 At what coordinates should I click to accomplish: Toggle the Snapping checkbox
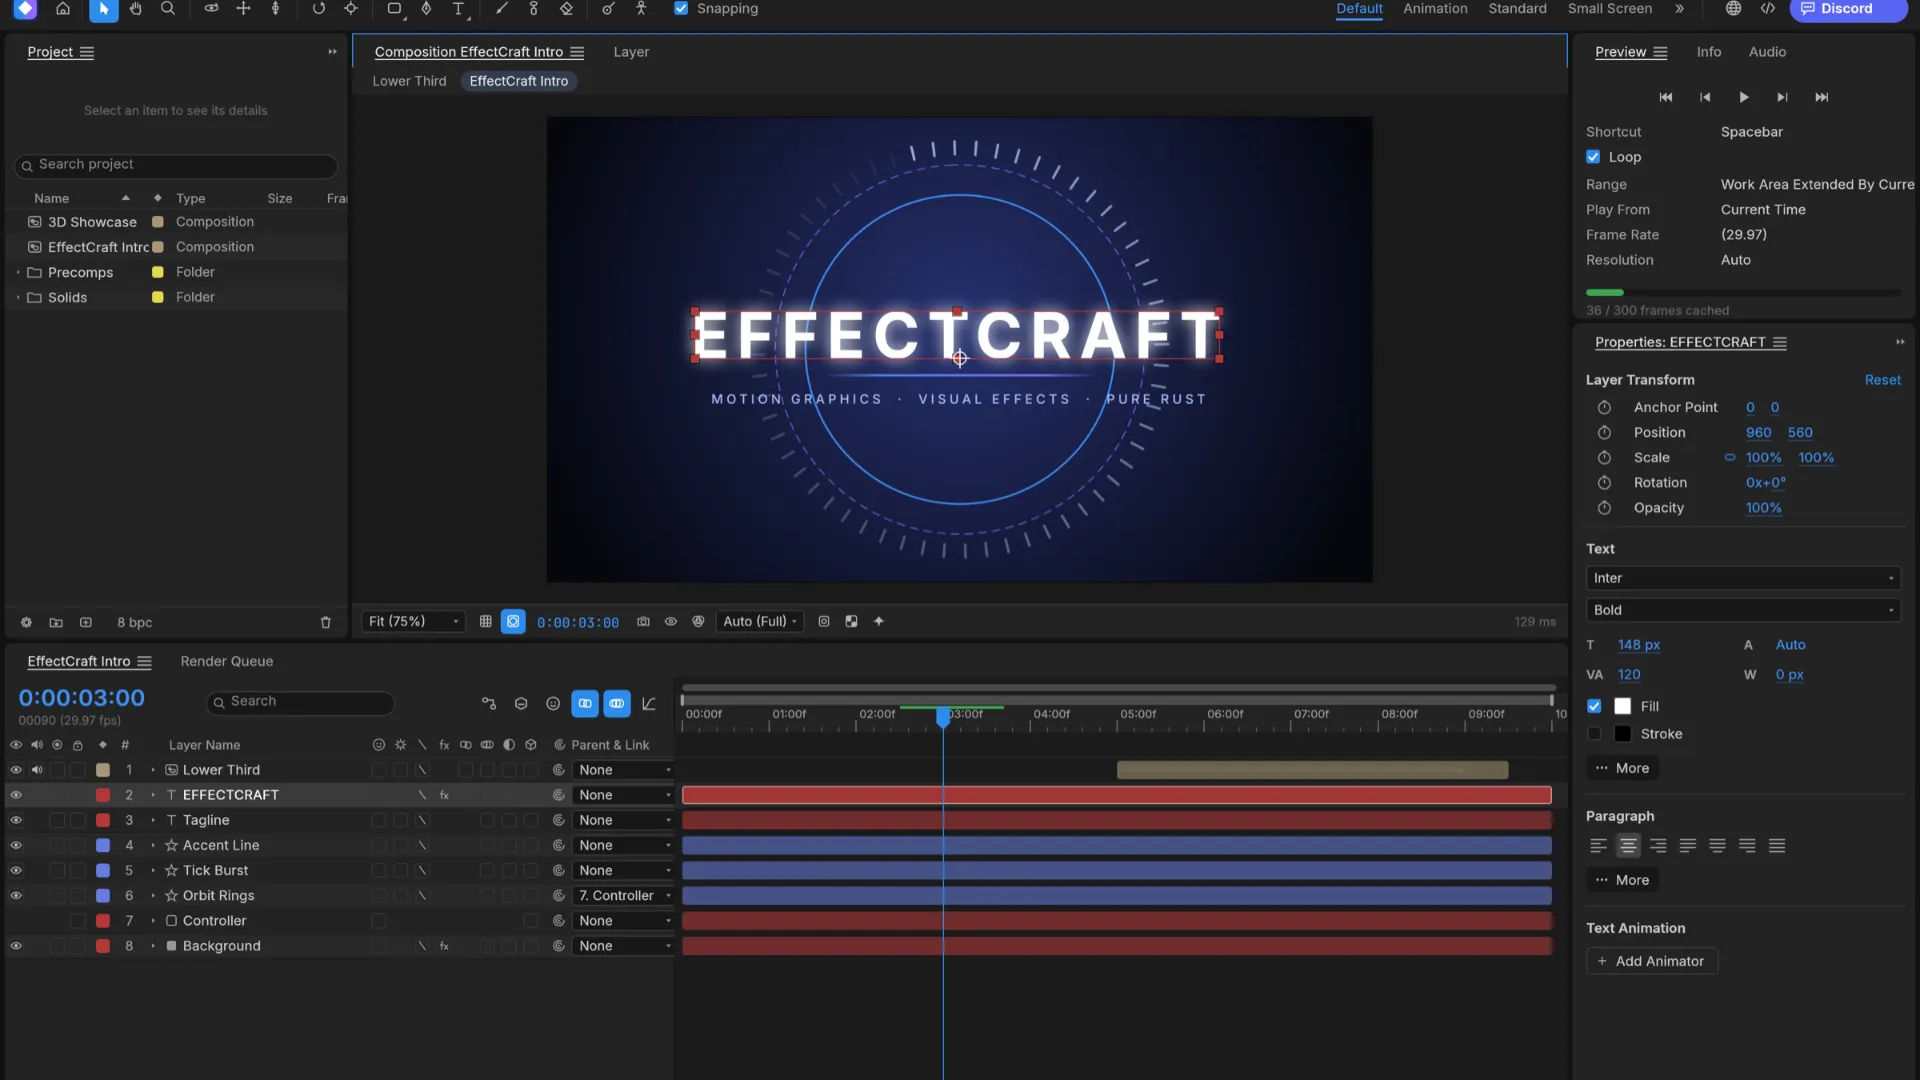tap(681, 9)
